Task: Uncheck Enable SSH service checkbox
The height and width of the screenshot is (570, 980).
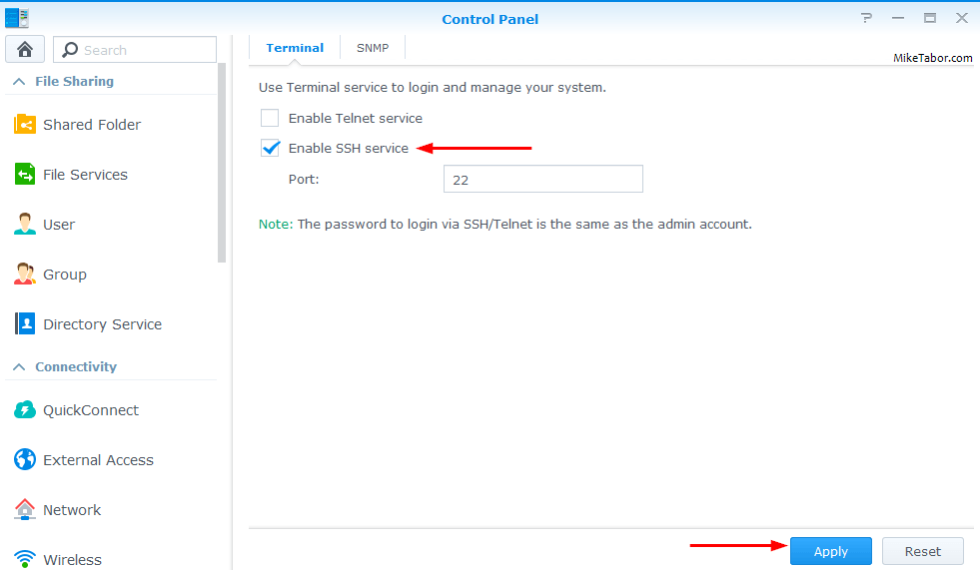Action: click(x=270, y=148)
